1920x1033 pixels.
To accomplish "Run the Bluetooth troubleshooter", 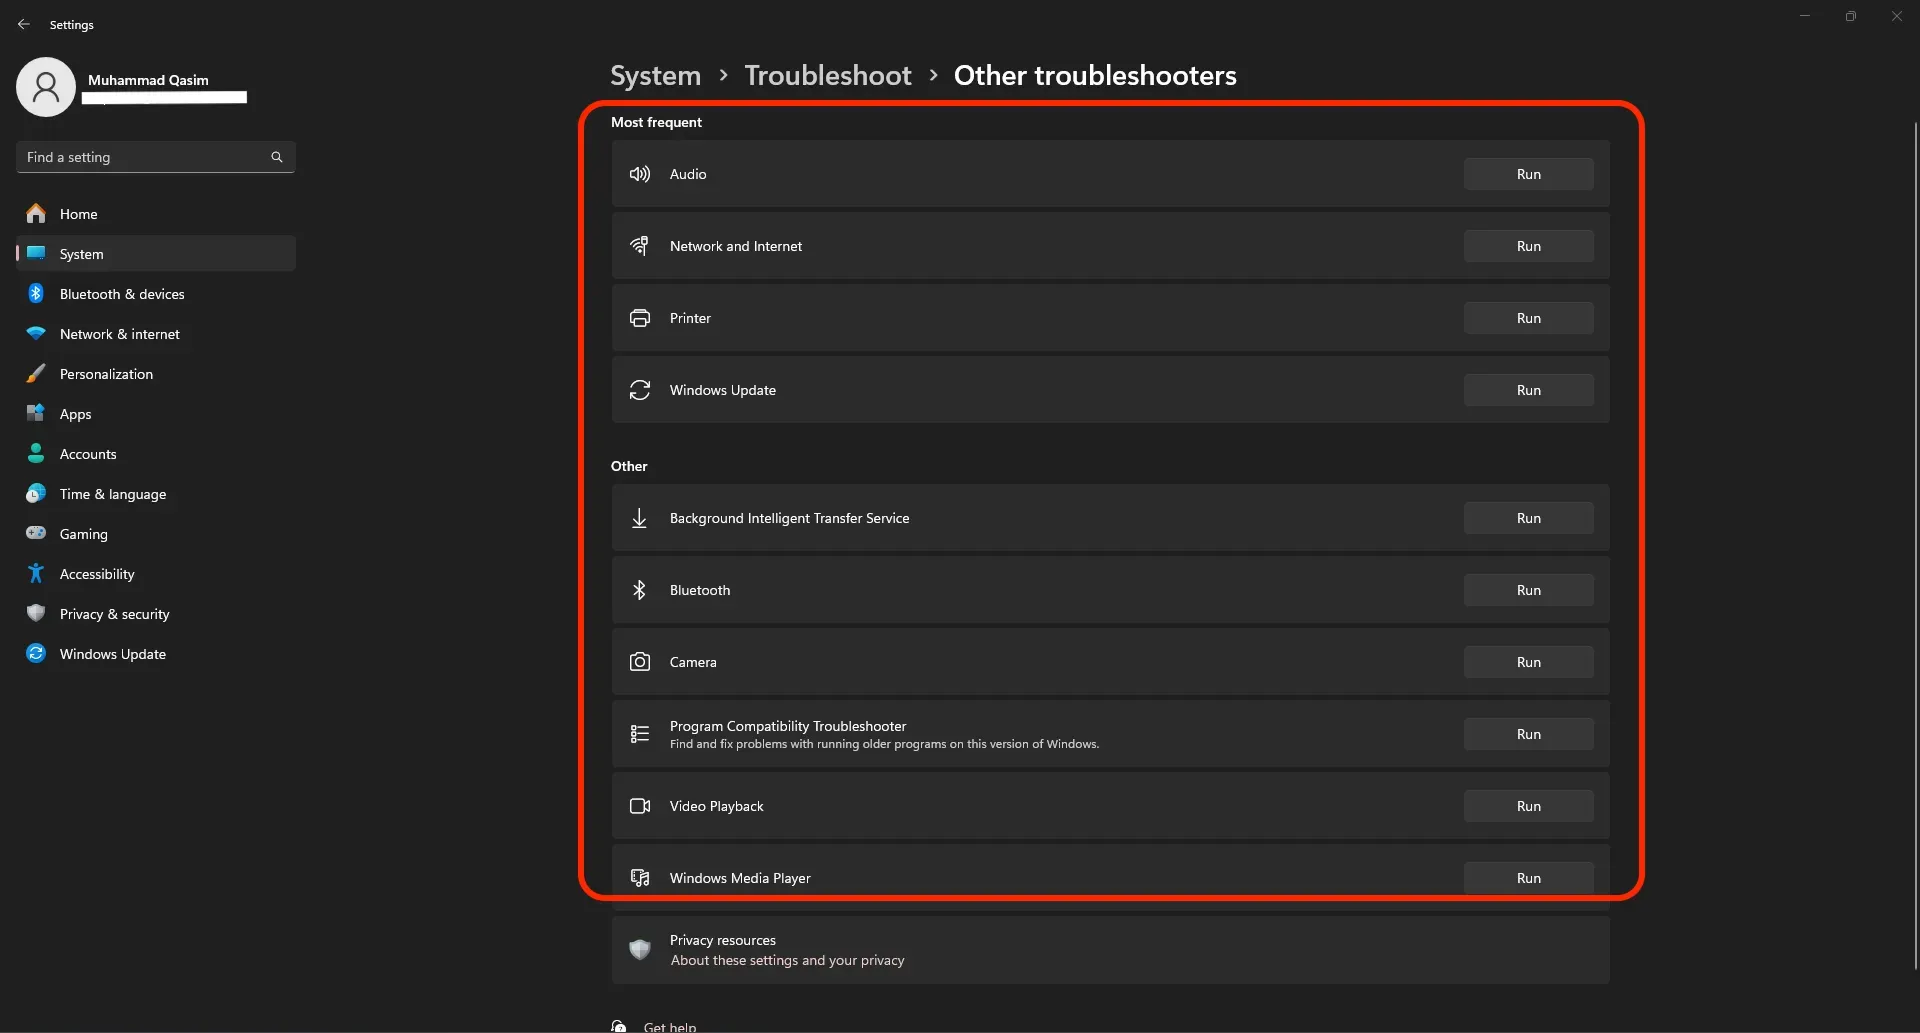I will click(1528, 590).
